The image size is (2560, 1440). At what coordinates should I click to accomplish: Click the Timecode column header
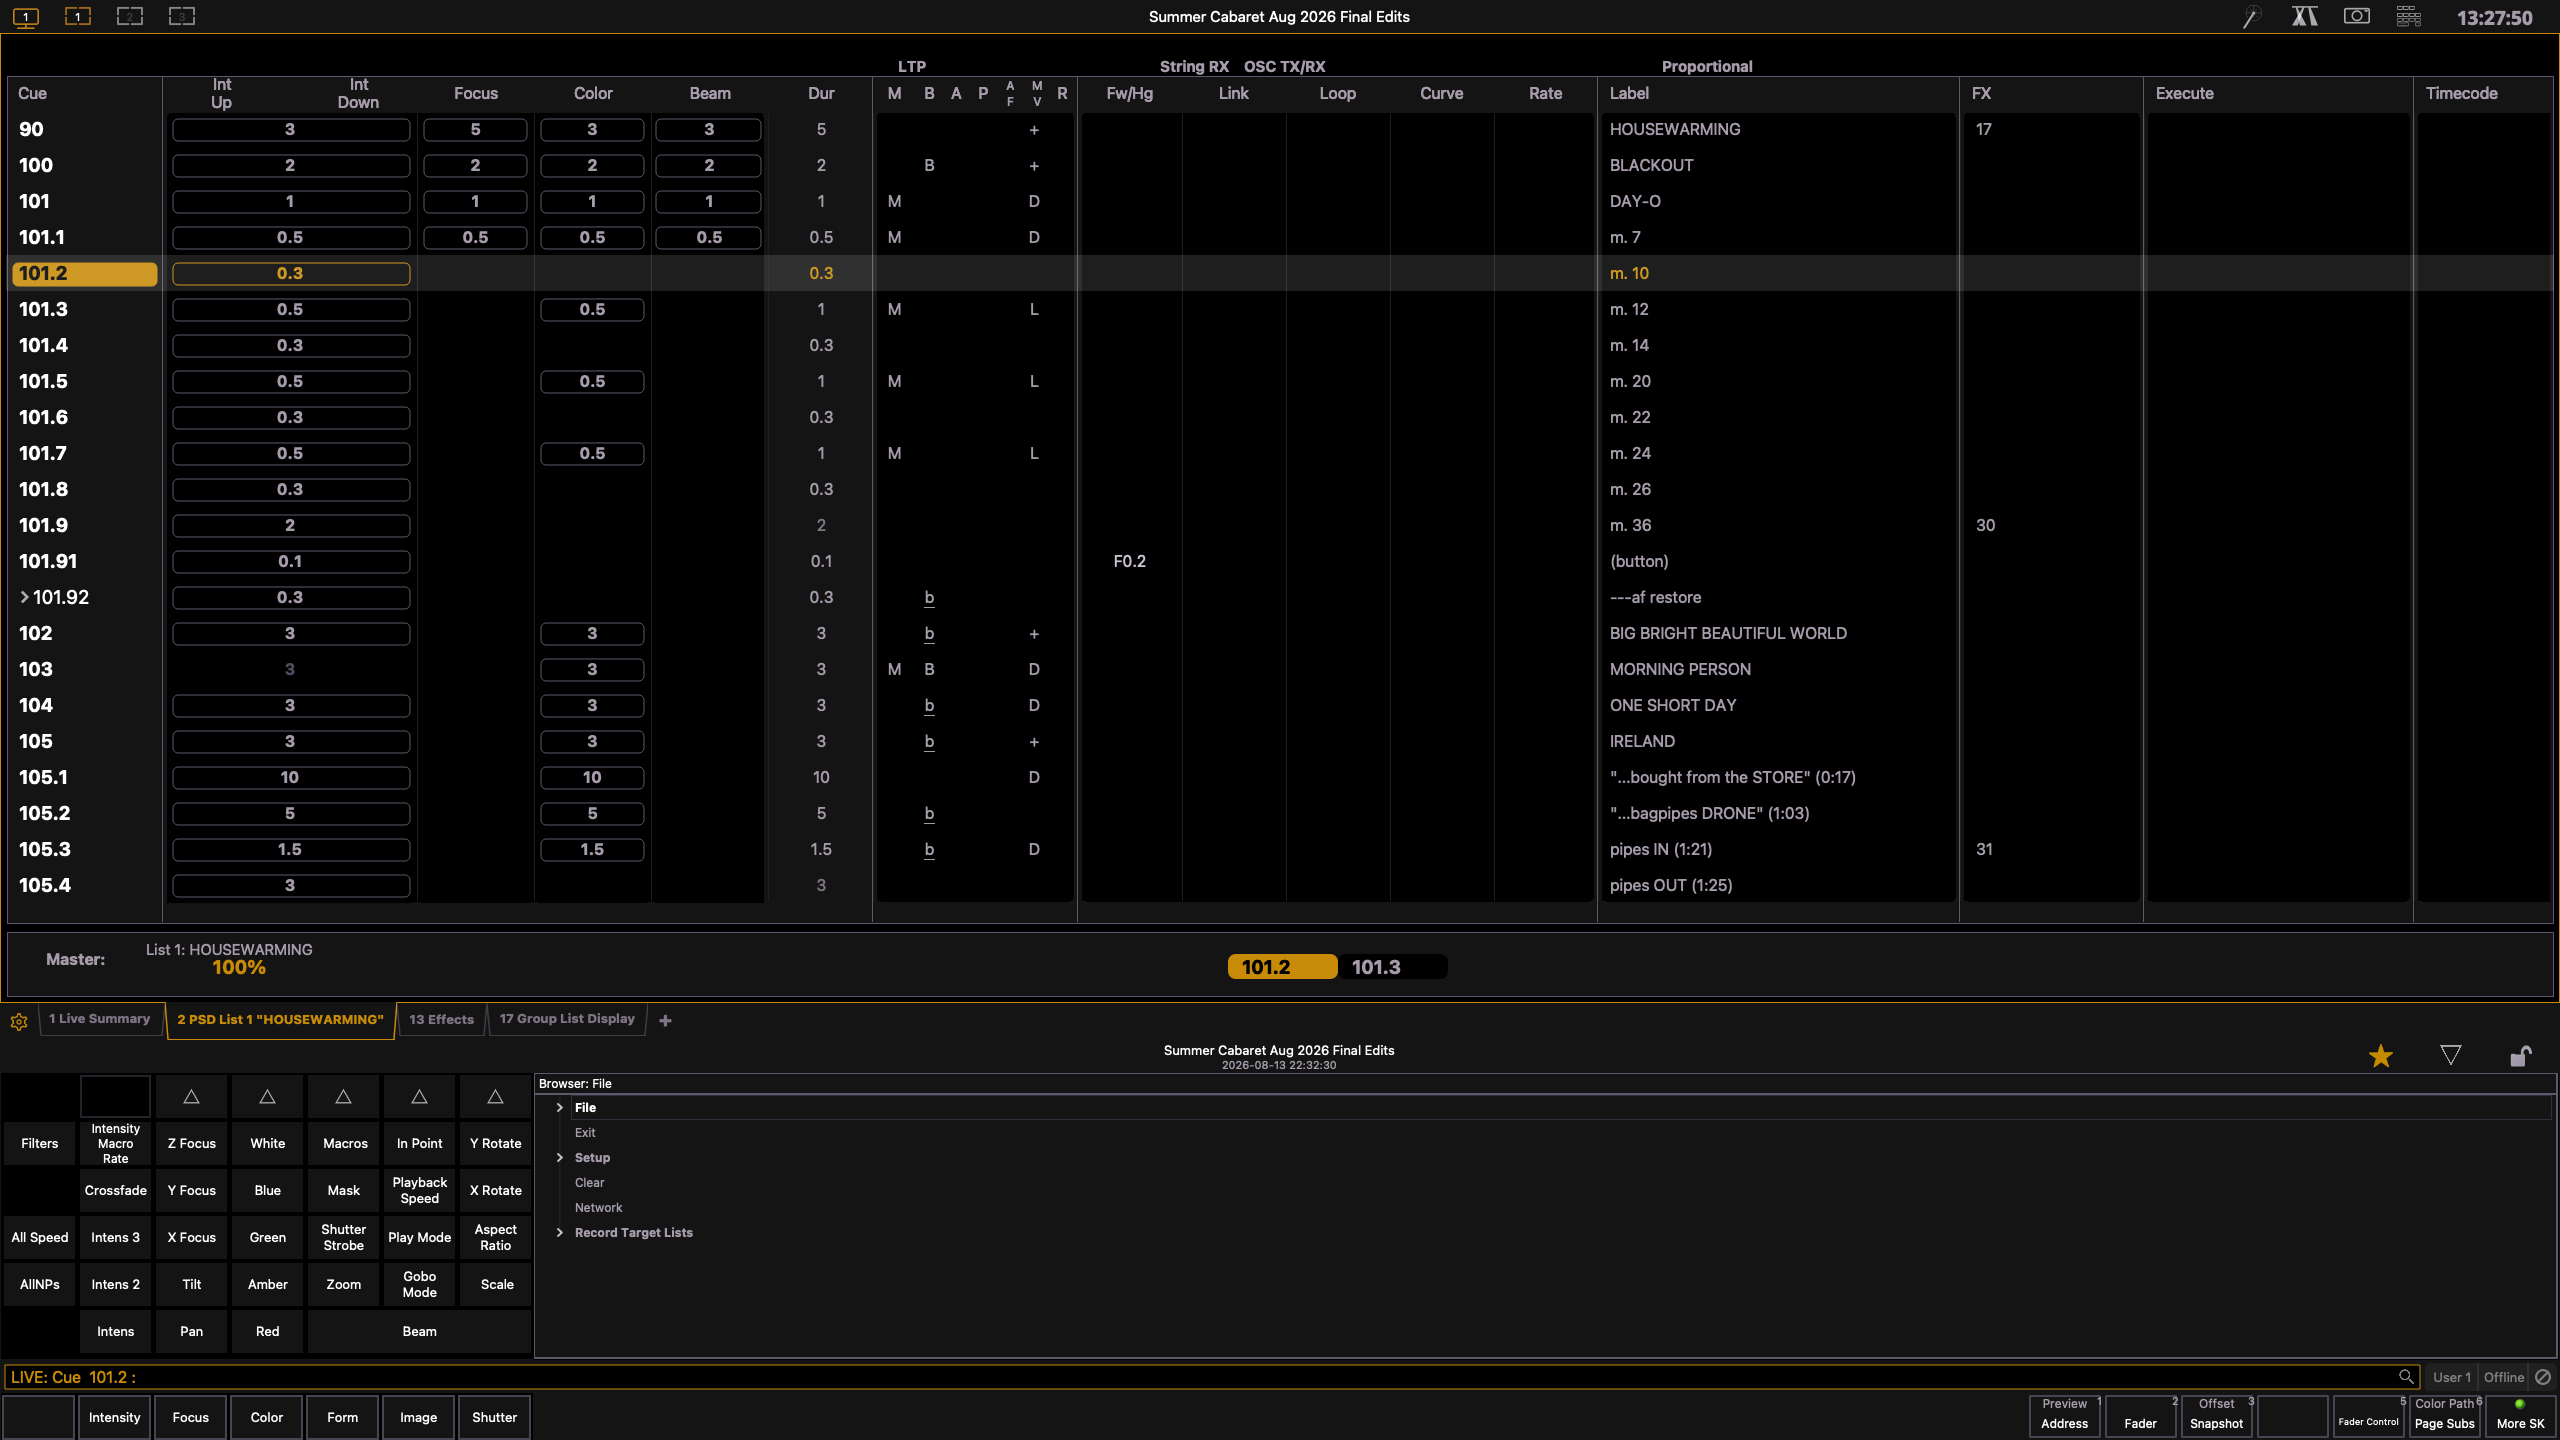(2461, 93)
